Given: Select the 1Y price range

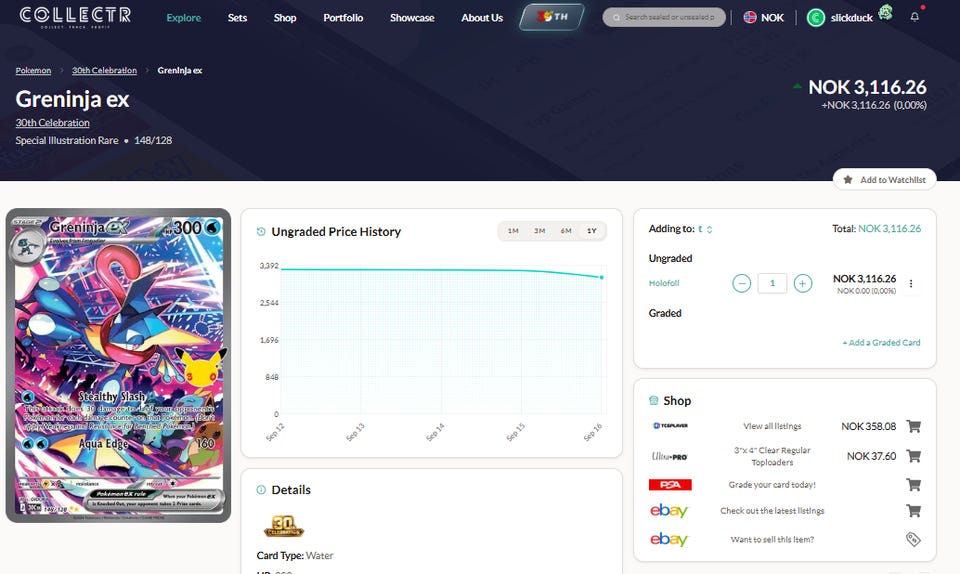Looking at the screenshot, I should pyautogui.click(x=591, y=231).
